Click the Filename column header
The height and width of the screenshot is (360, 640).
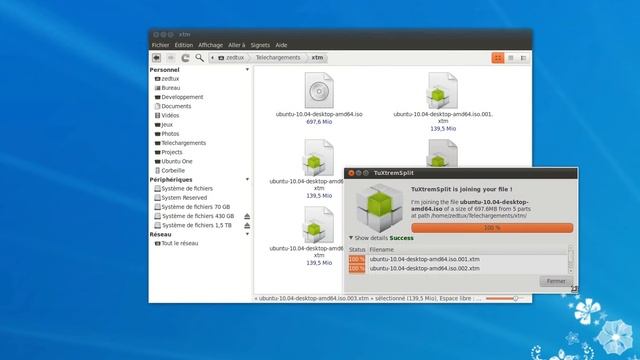tap(382, 249)
